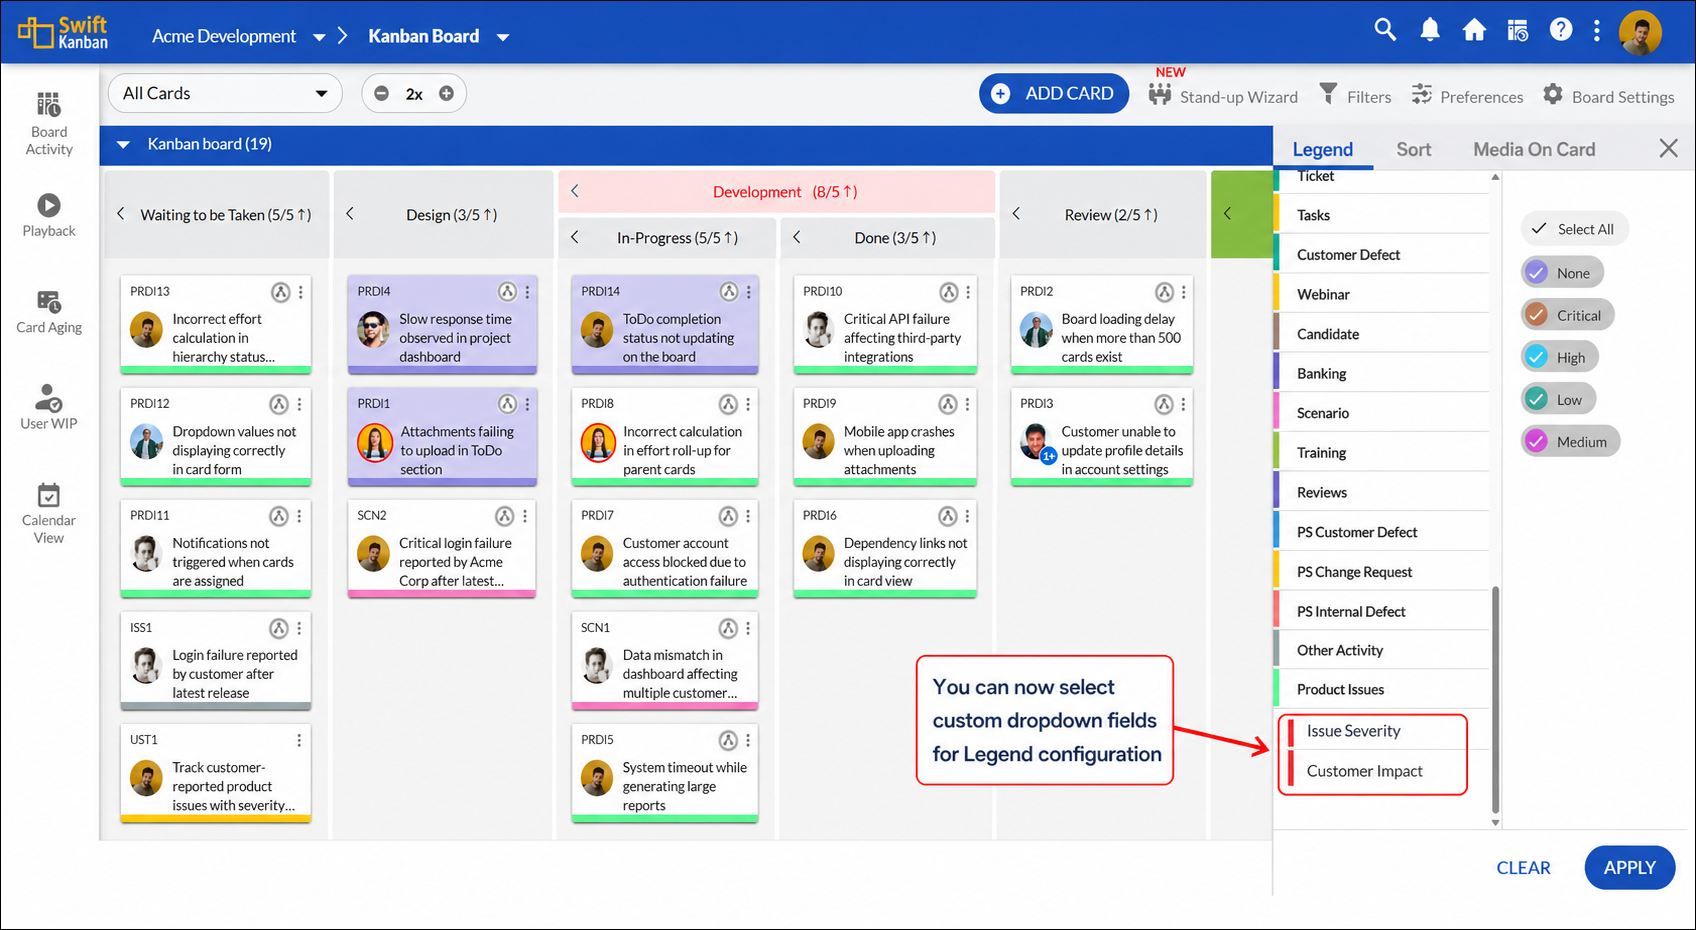Switch to the Sort tab

point(1413,149)
